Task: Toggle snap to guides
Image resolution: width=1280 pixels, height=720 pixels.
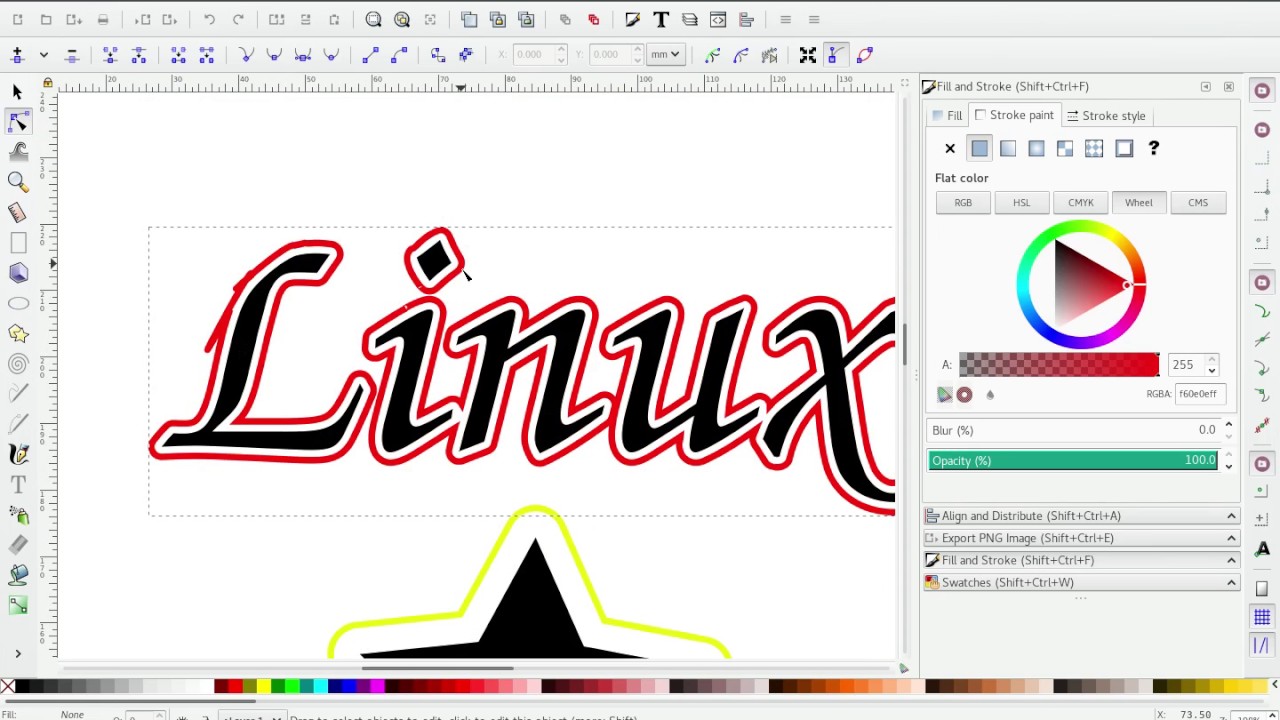Action: tap(1262, 646)
